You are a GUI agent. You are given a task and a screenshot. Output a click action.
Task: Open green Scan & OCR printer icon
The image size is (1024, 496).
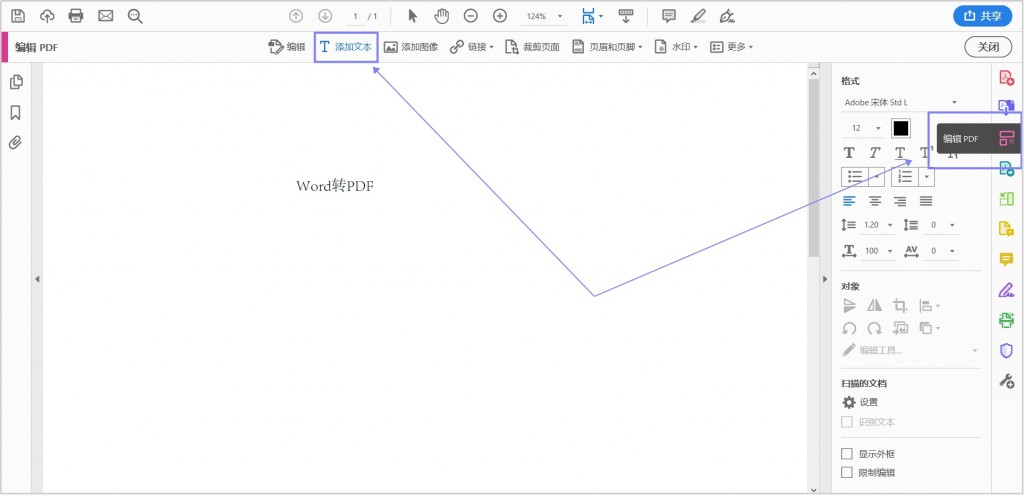1006,320
